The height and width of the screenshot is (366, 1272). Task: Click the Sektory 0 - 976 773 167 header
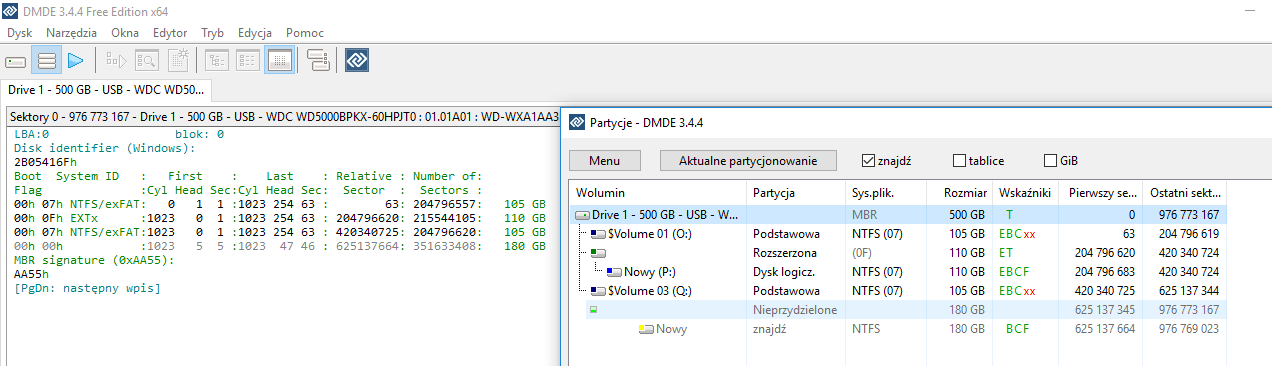tap(282, 116)
